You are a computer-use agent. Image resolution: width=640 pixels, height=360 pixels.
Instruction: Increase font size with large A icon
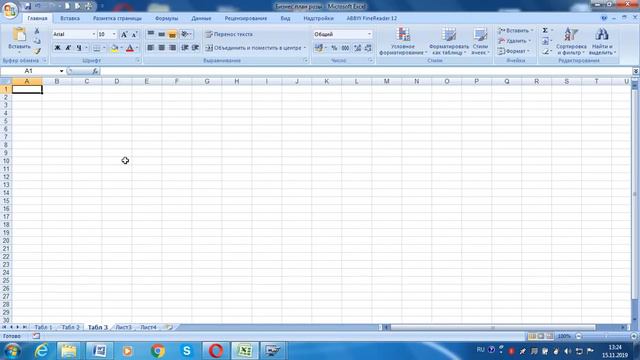(124, 34)
